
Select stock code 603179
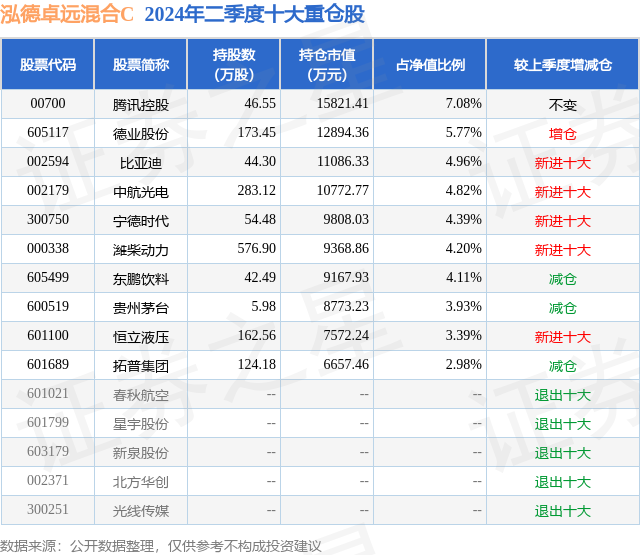(x=48, y=451)
